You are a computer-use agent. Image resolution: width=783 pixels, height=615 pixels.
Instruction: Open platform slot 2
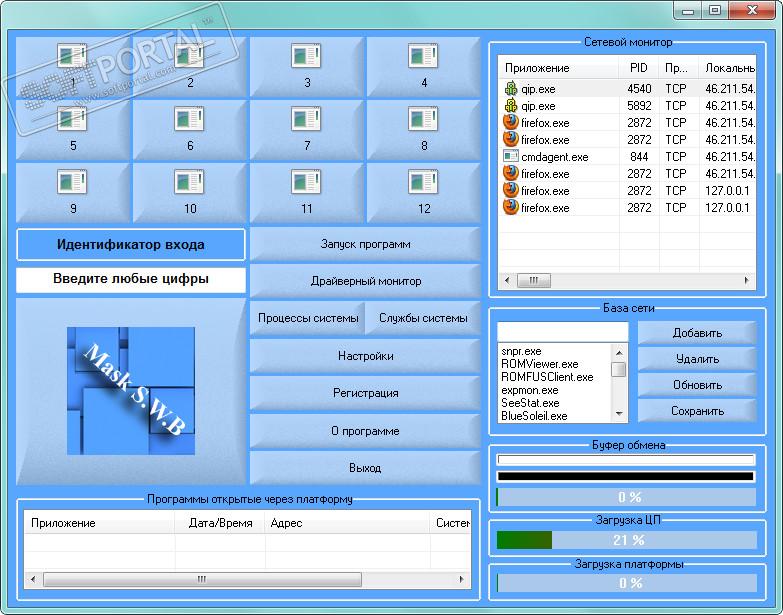click(x=190, y=67)
